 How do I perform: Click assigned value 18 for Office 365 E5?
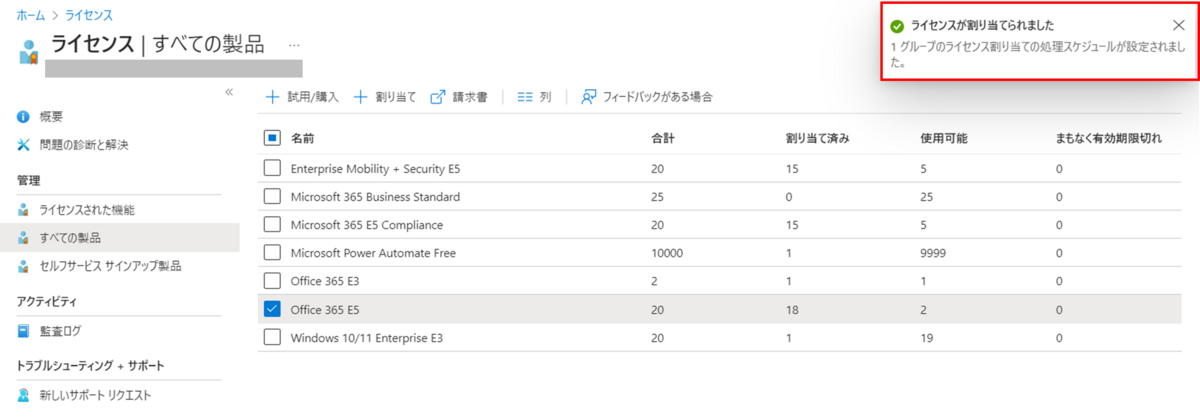(x=792, y=310)
